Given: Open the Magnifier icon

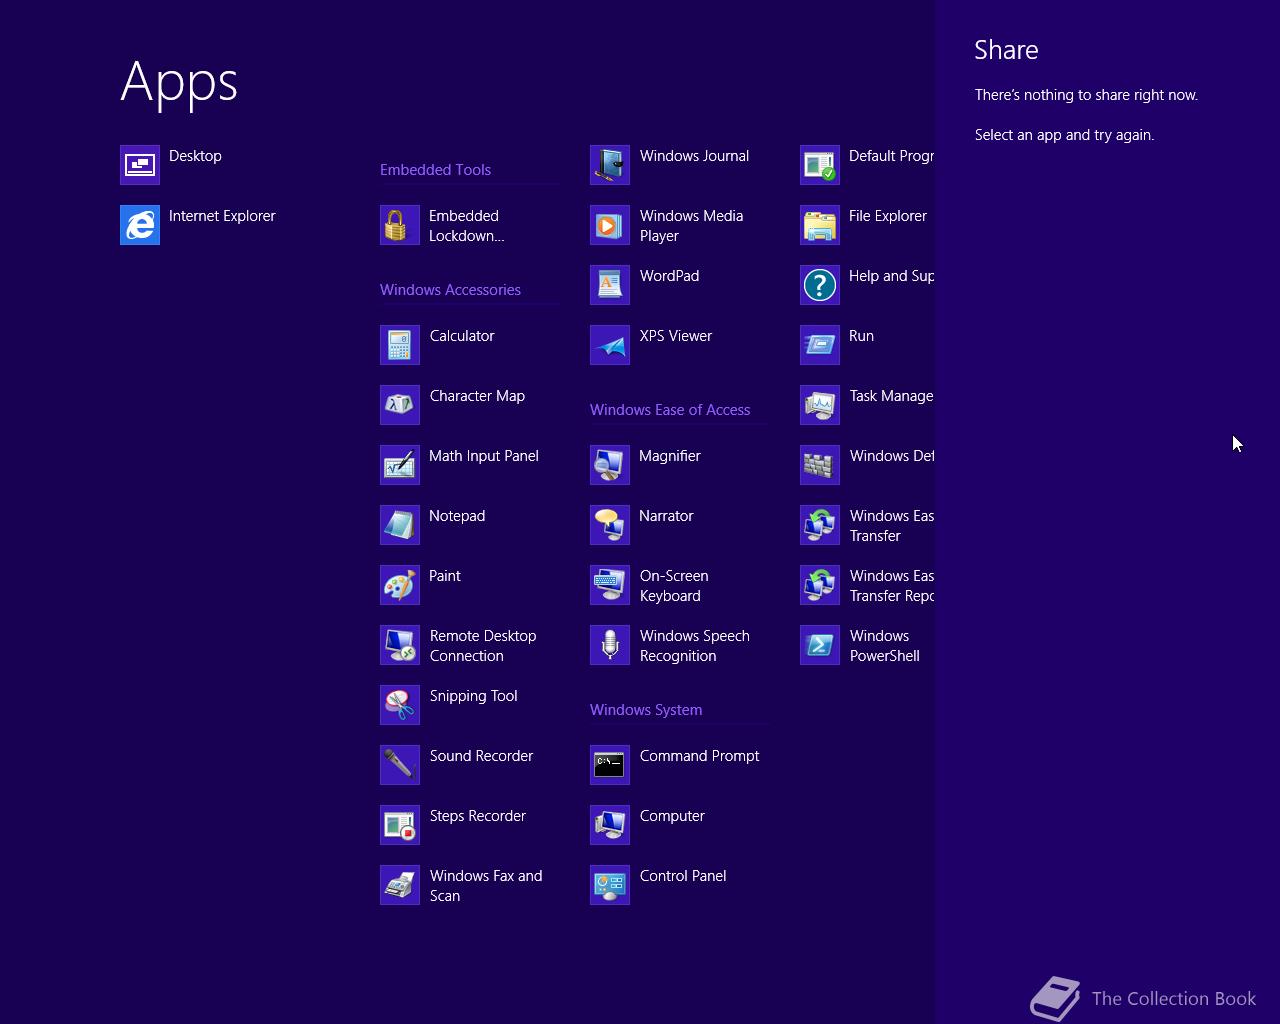Looking at the screenshot, I should [610, 465].
